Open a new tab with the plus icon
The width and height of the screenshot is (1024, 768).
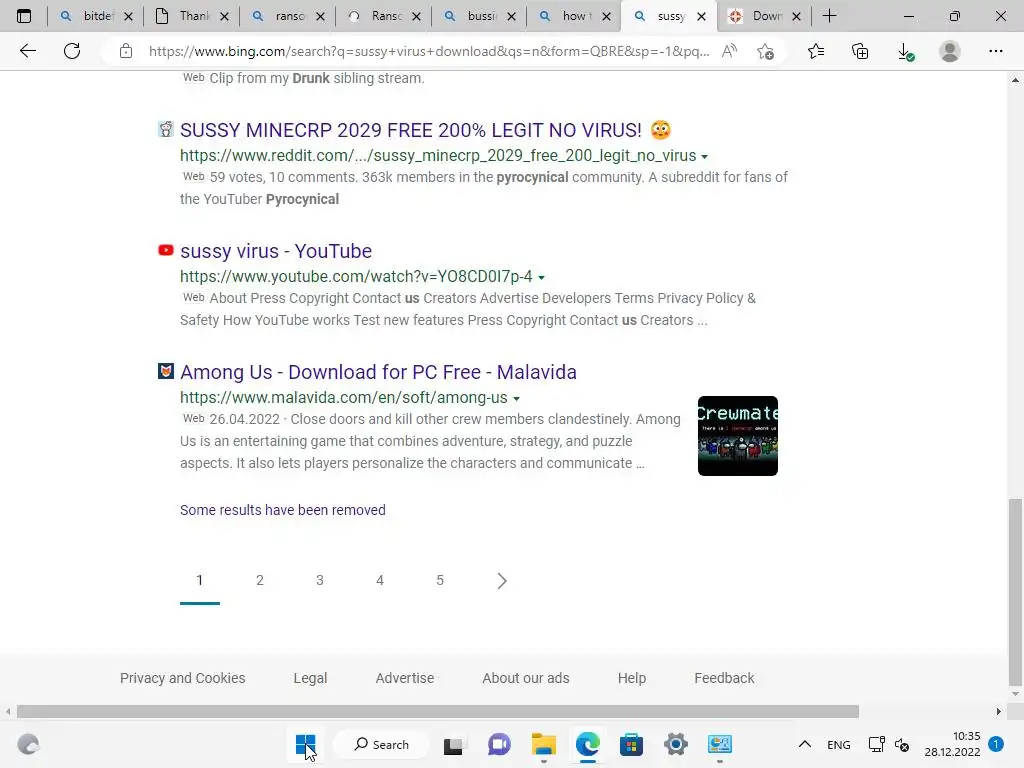(x=829, y=16)
